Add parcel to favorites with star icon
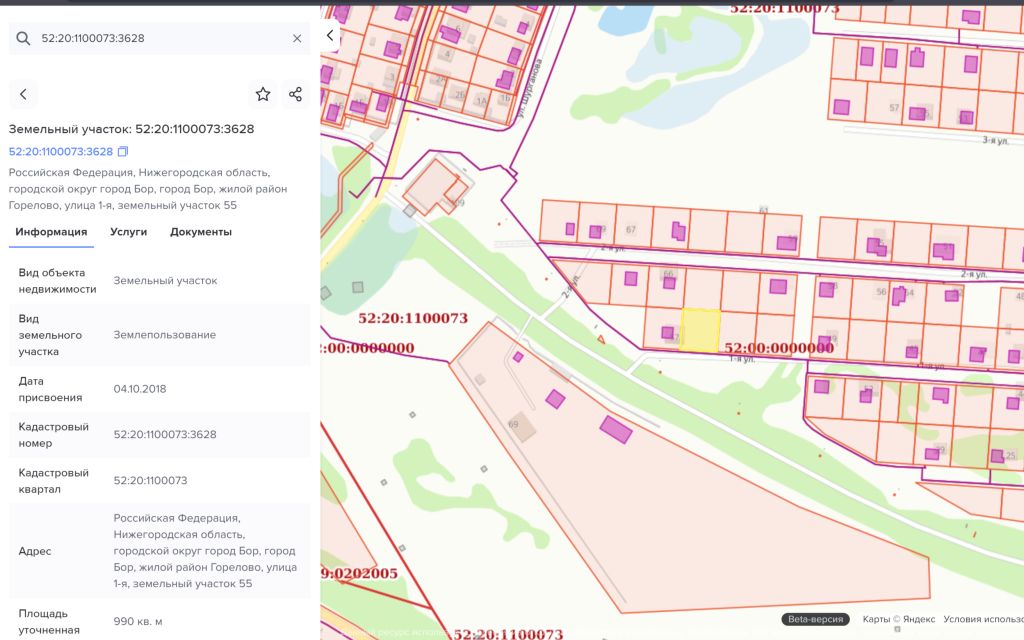Image resolution: width=1024 pixels, height=640 pixels. coord(263,94)
